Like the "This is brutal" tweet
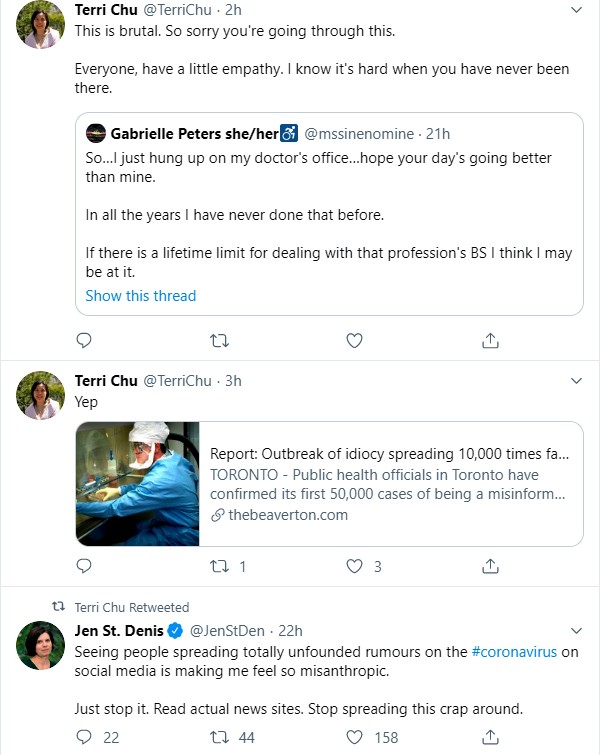608x755 pixels. [x=354, y=340]
